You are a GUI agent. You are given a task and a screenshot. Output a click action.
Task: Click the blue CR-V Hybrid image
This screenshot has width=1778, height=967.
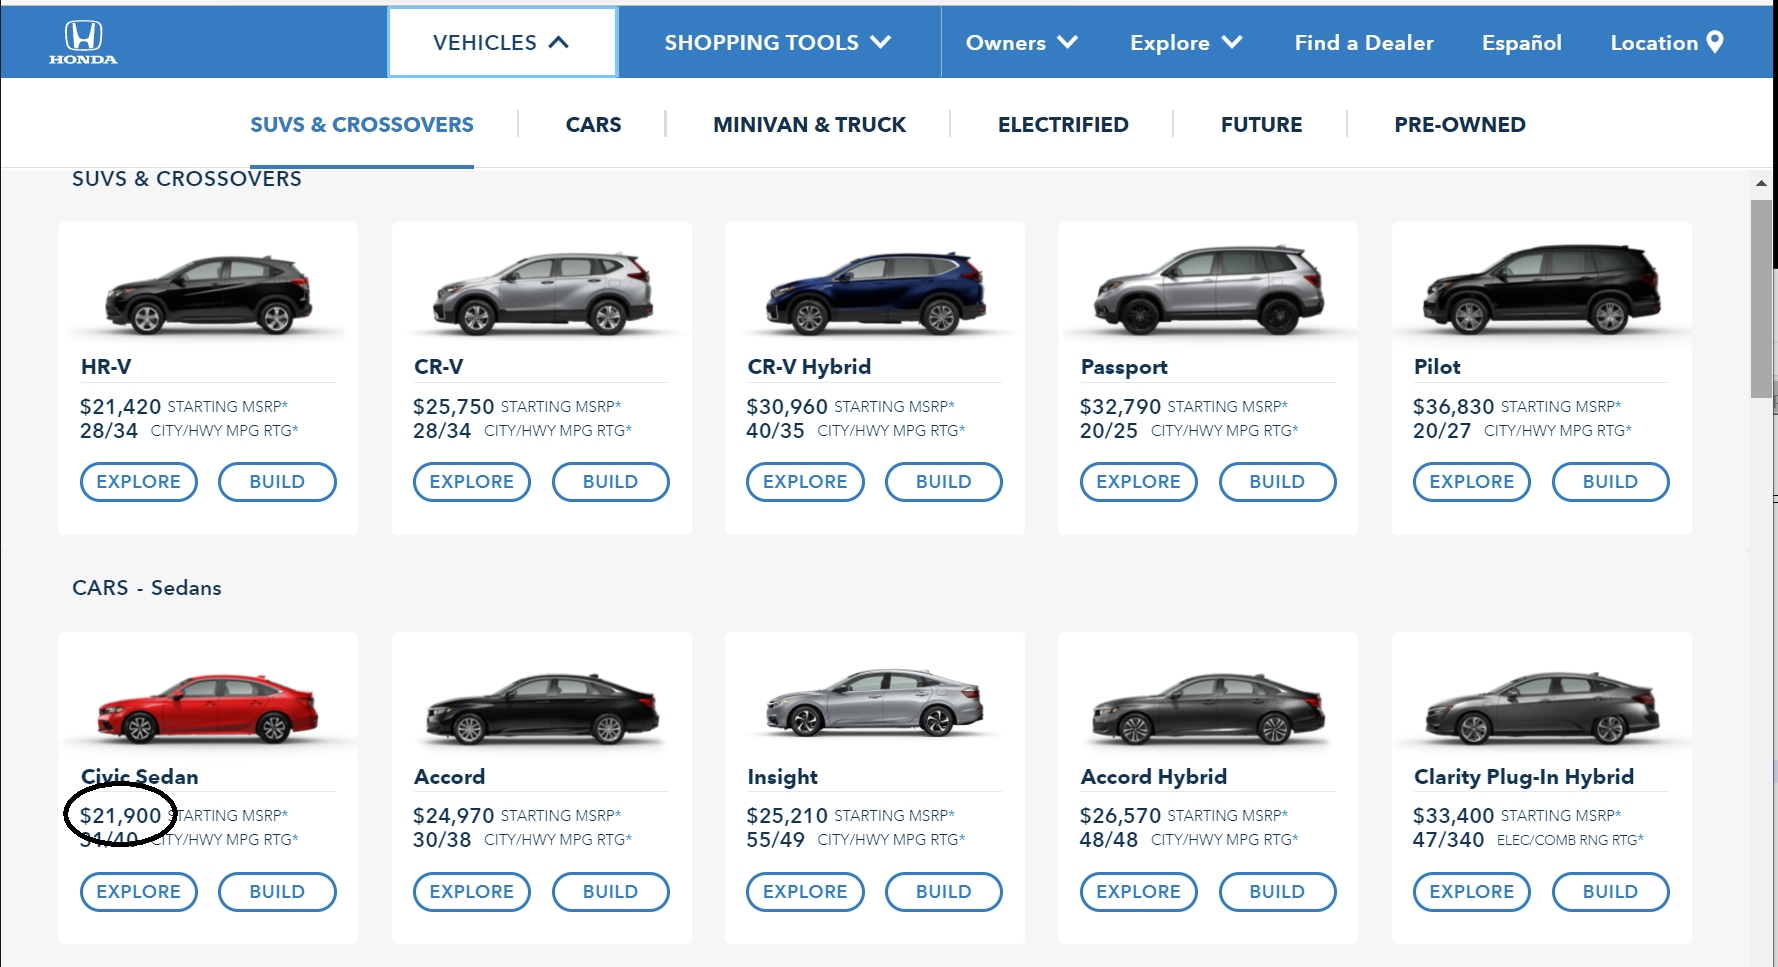point(875,293)
